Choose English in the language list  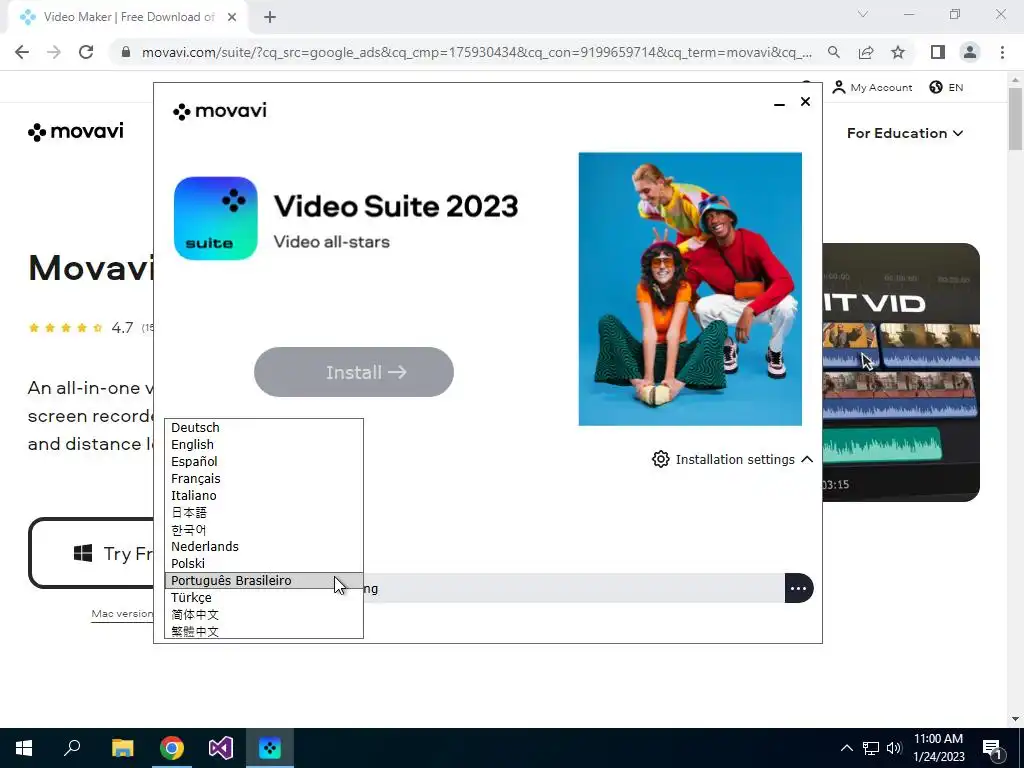tap(263, 445)
